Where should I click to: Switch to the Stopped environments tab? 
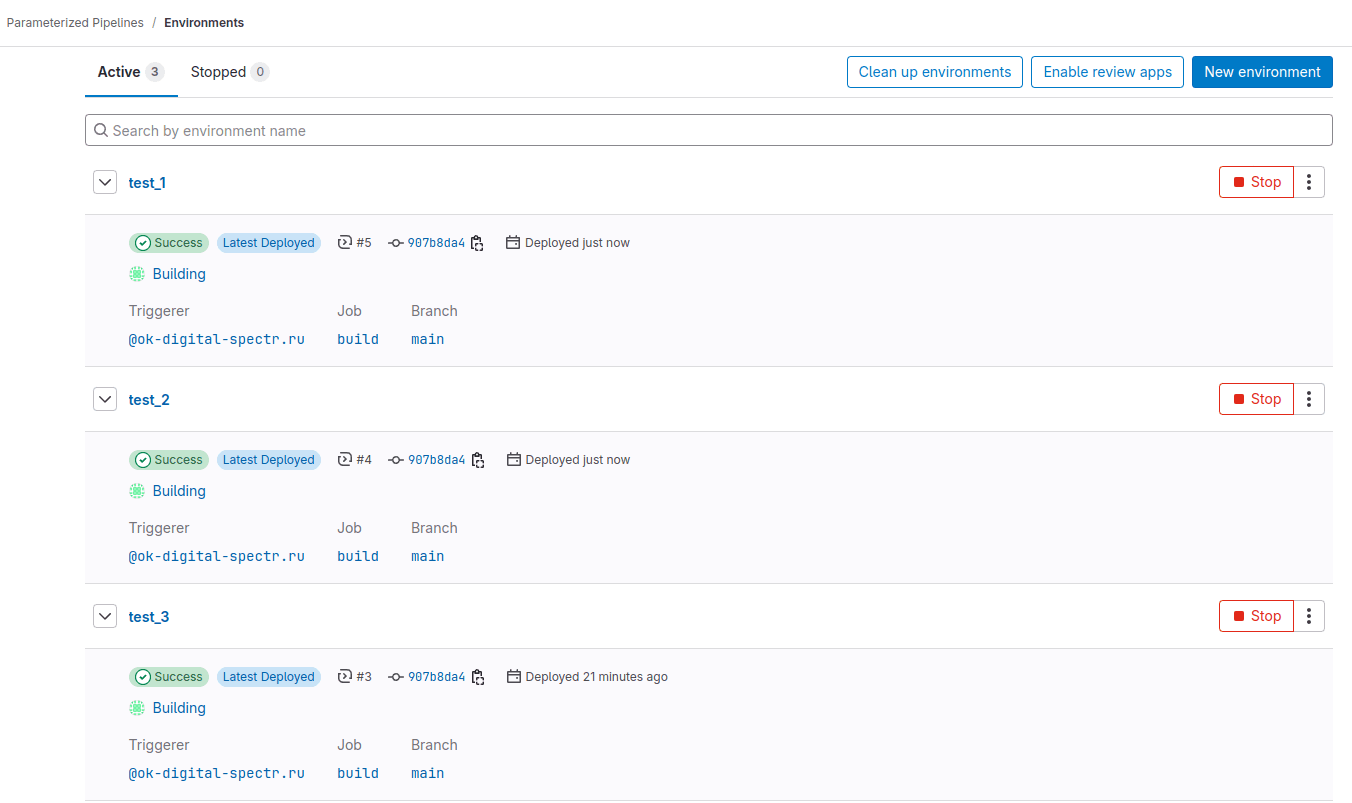[x=229, y=72]
